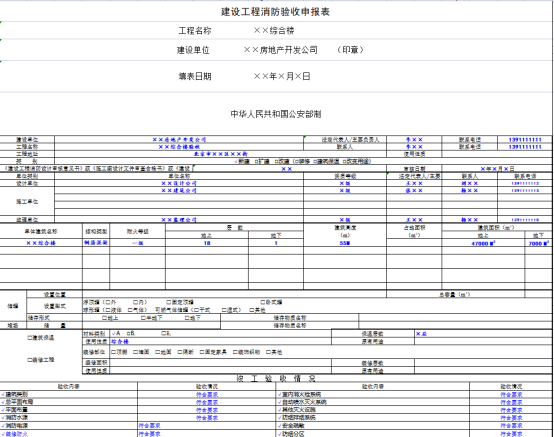Screen dimensions: 554x437
Task: Click the blue ××房地产开发公司 cell in the table
Action: tap(179, 140)
